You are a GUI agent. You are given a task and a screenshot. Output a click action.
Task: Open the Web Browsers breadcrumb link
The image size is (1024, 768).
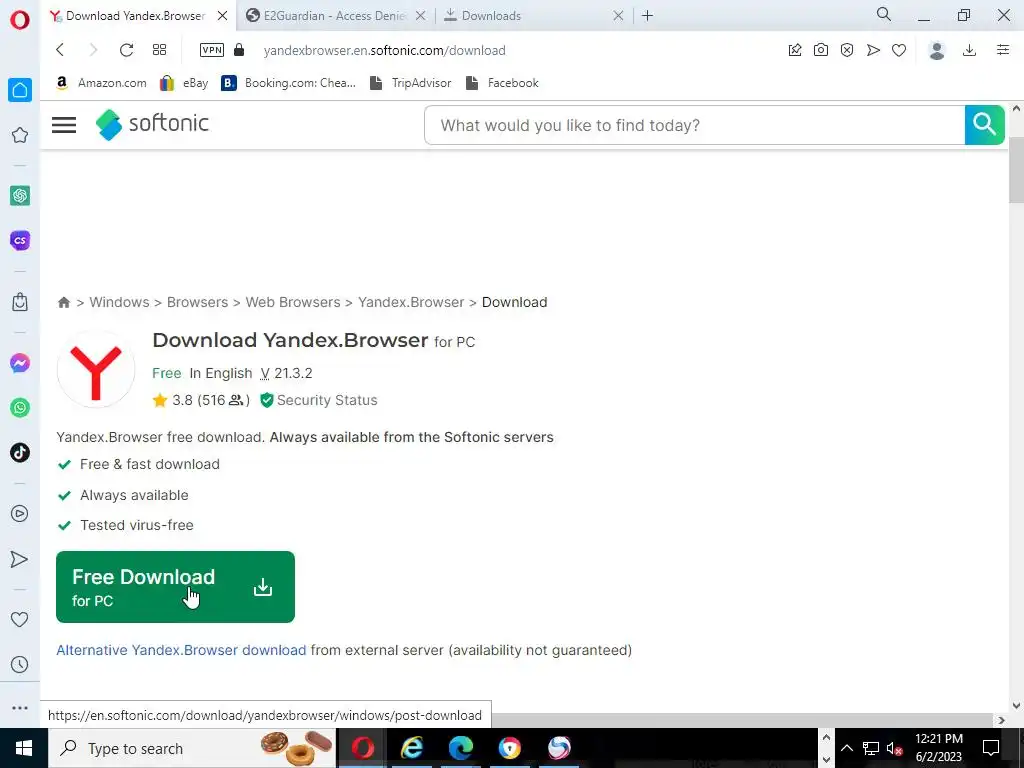[293, 302]
